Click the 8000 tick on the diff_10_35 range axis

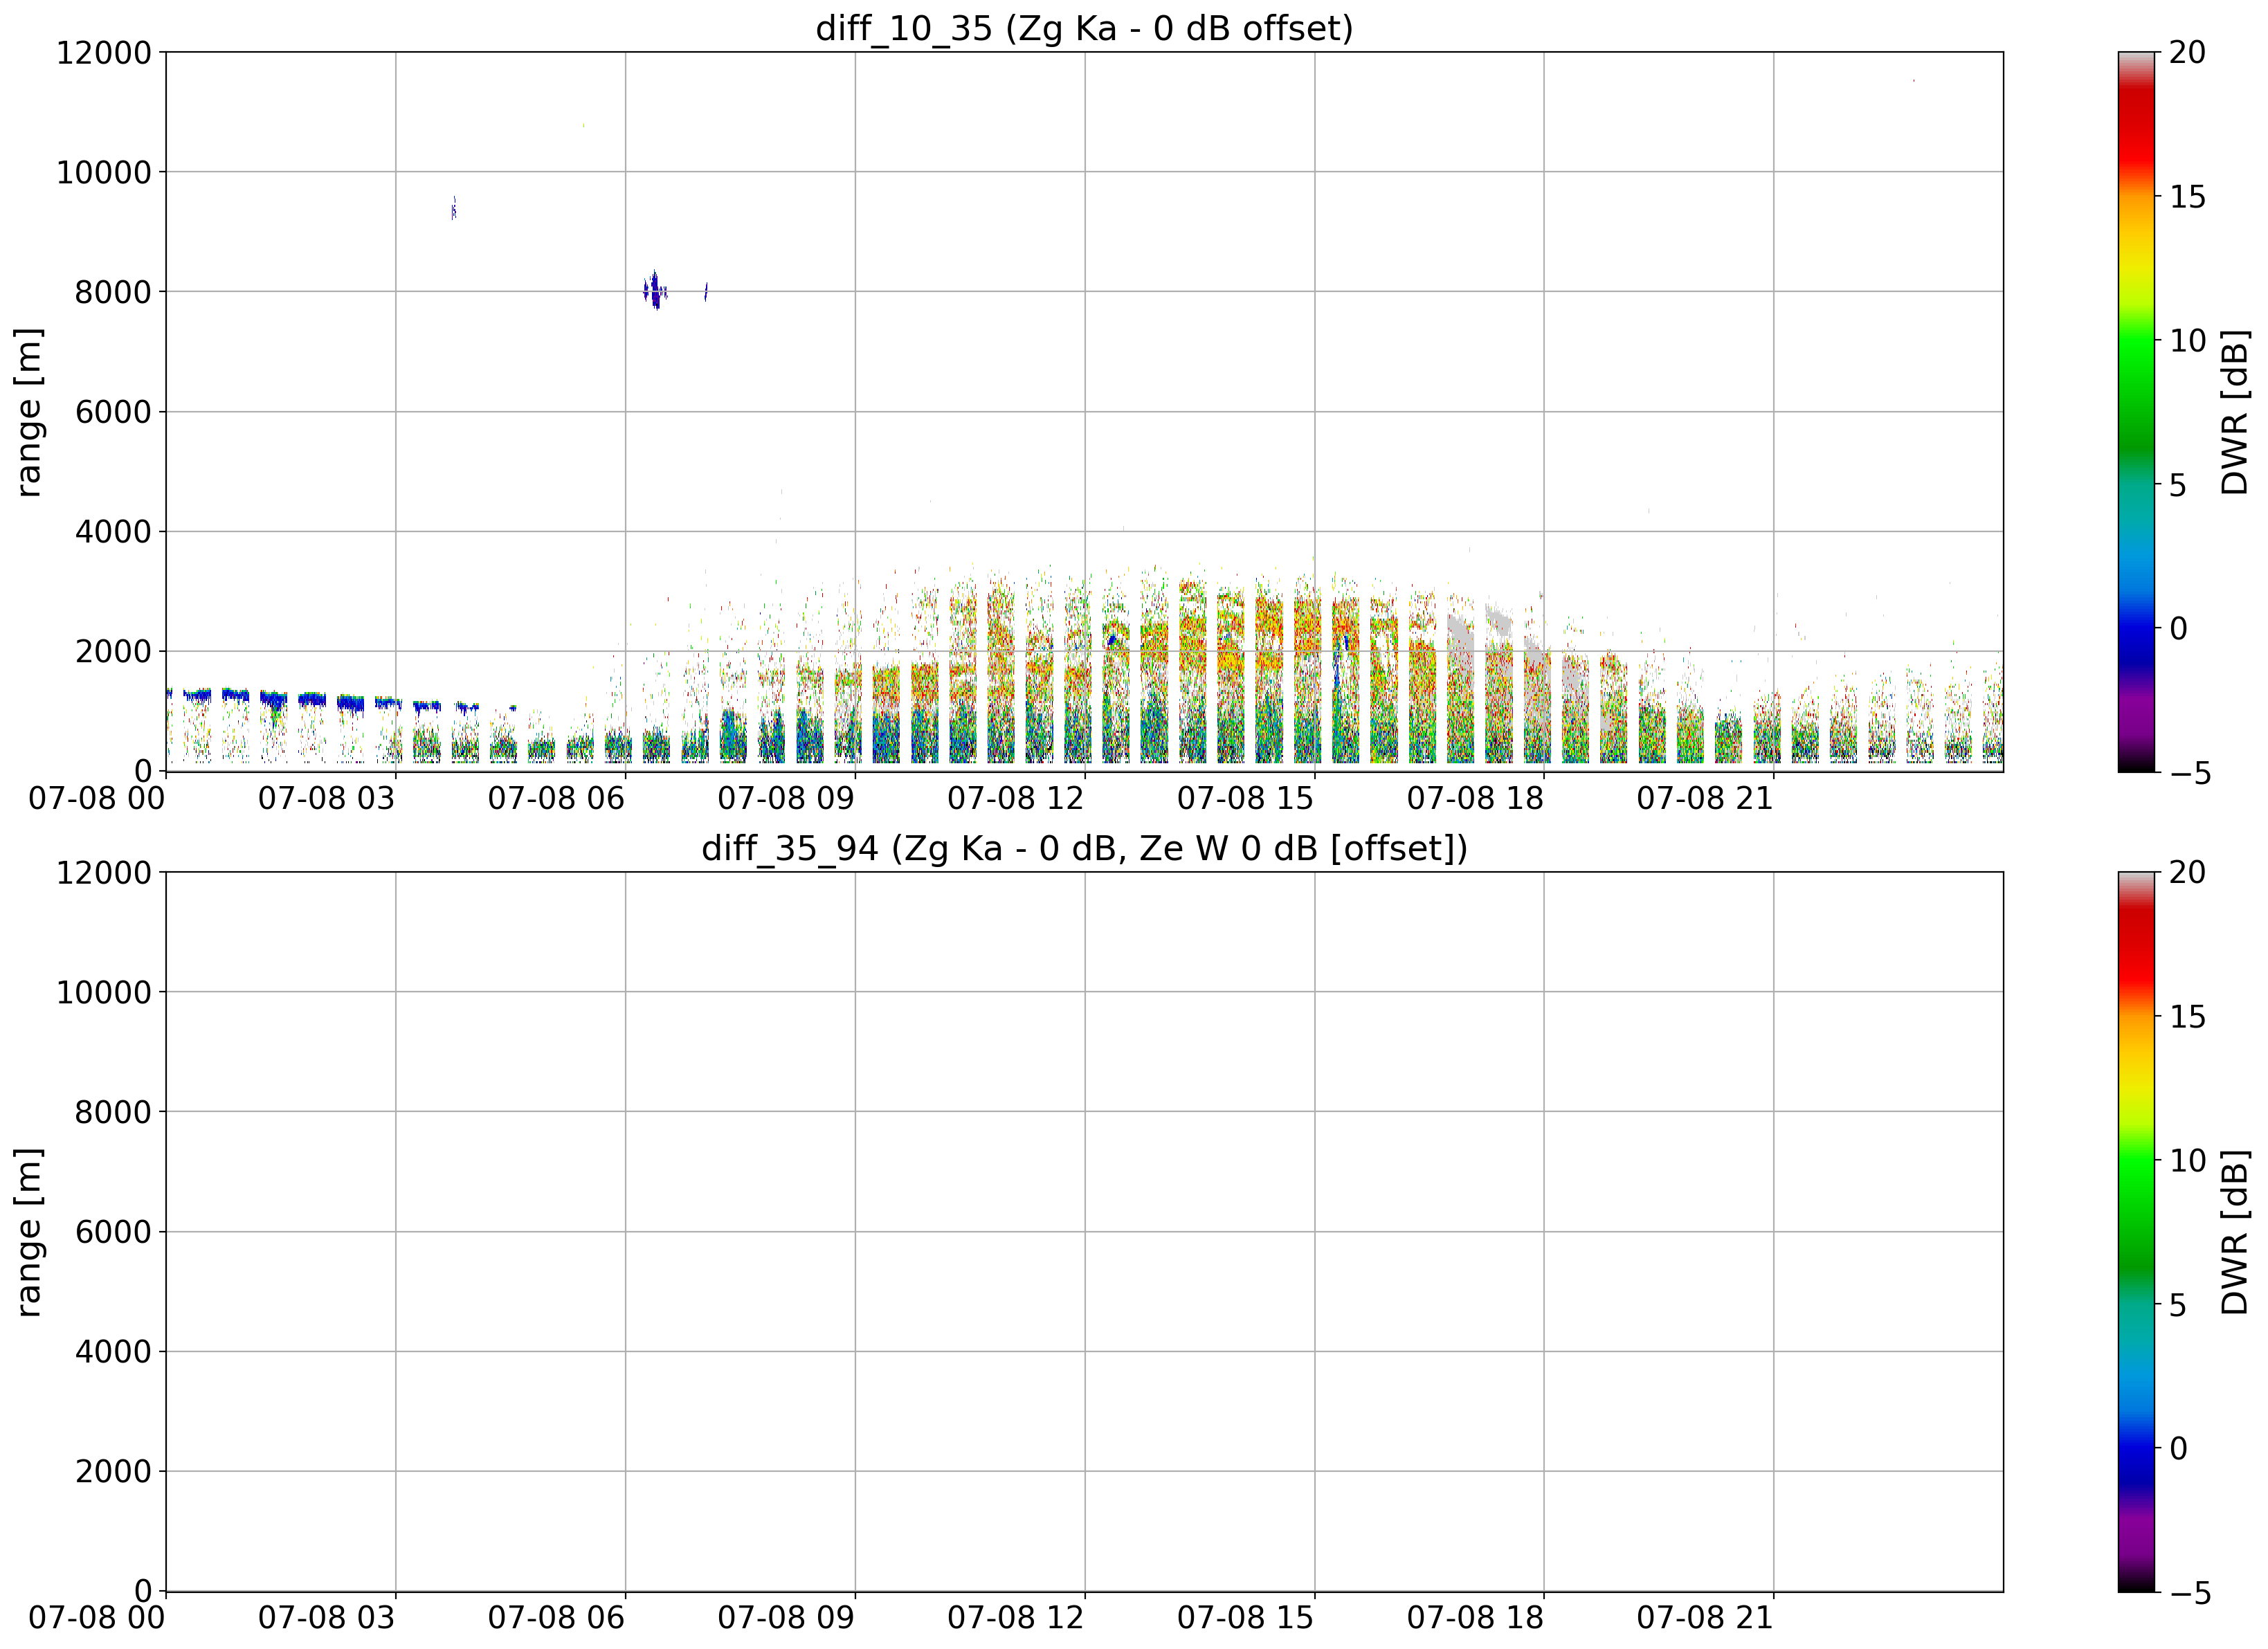click(113, 293)
